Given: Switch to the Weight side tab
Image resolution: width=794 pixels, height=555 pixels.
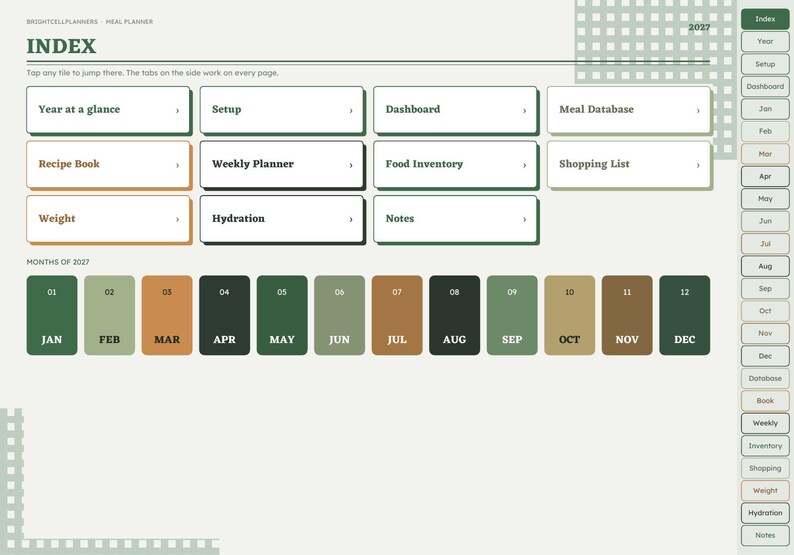Looking at the screenshot, I should pyautogui.click(x=765, y=491).
